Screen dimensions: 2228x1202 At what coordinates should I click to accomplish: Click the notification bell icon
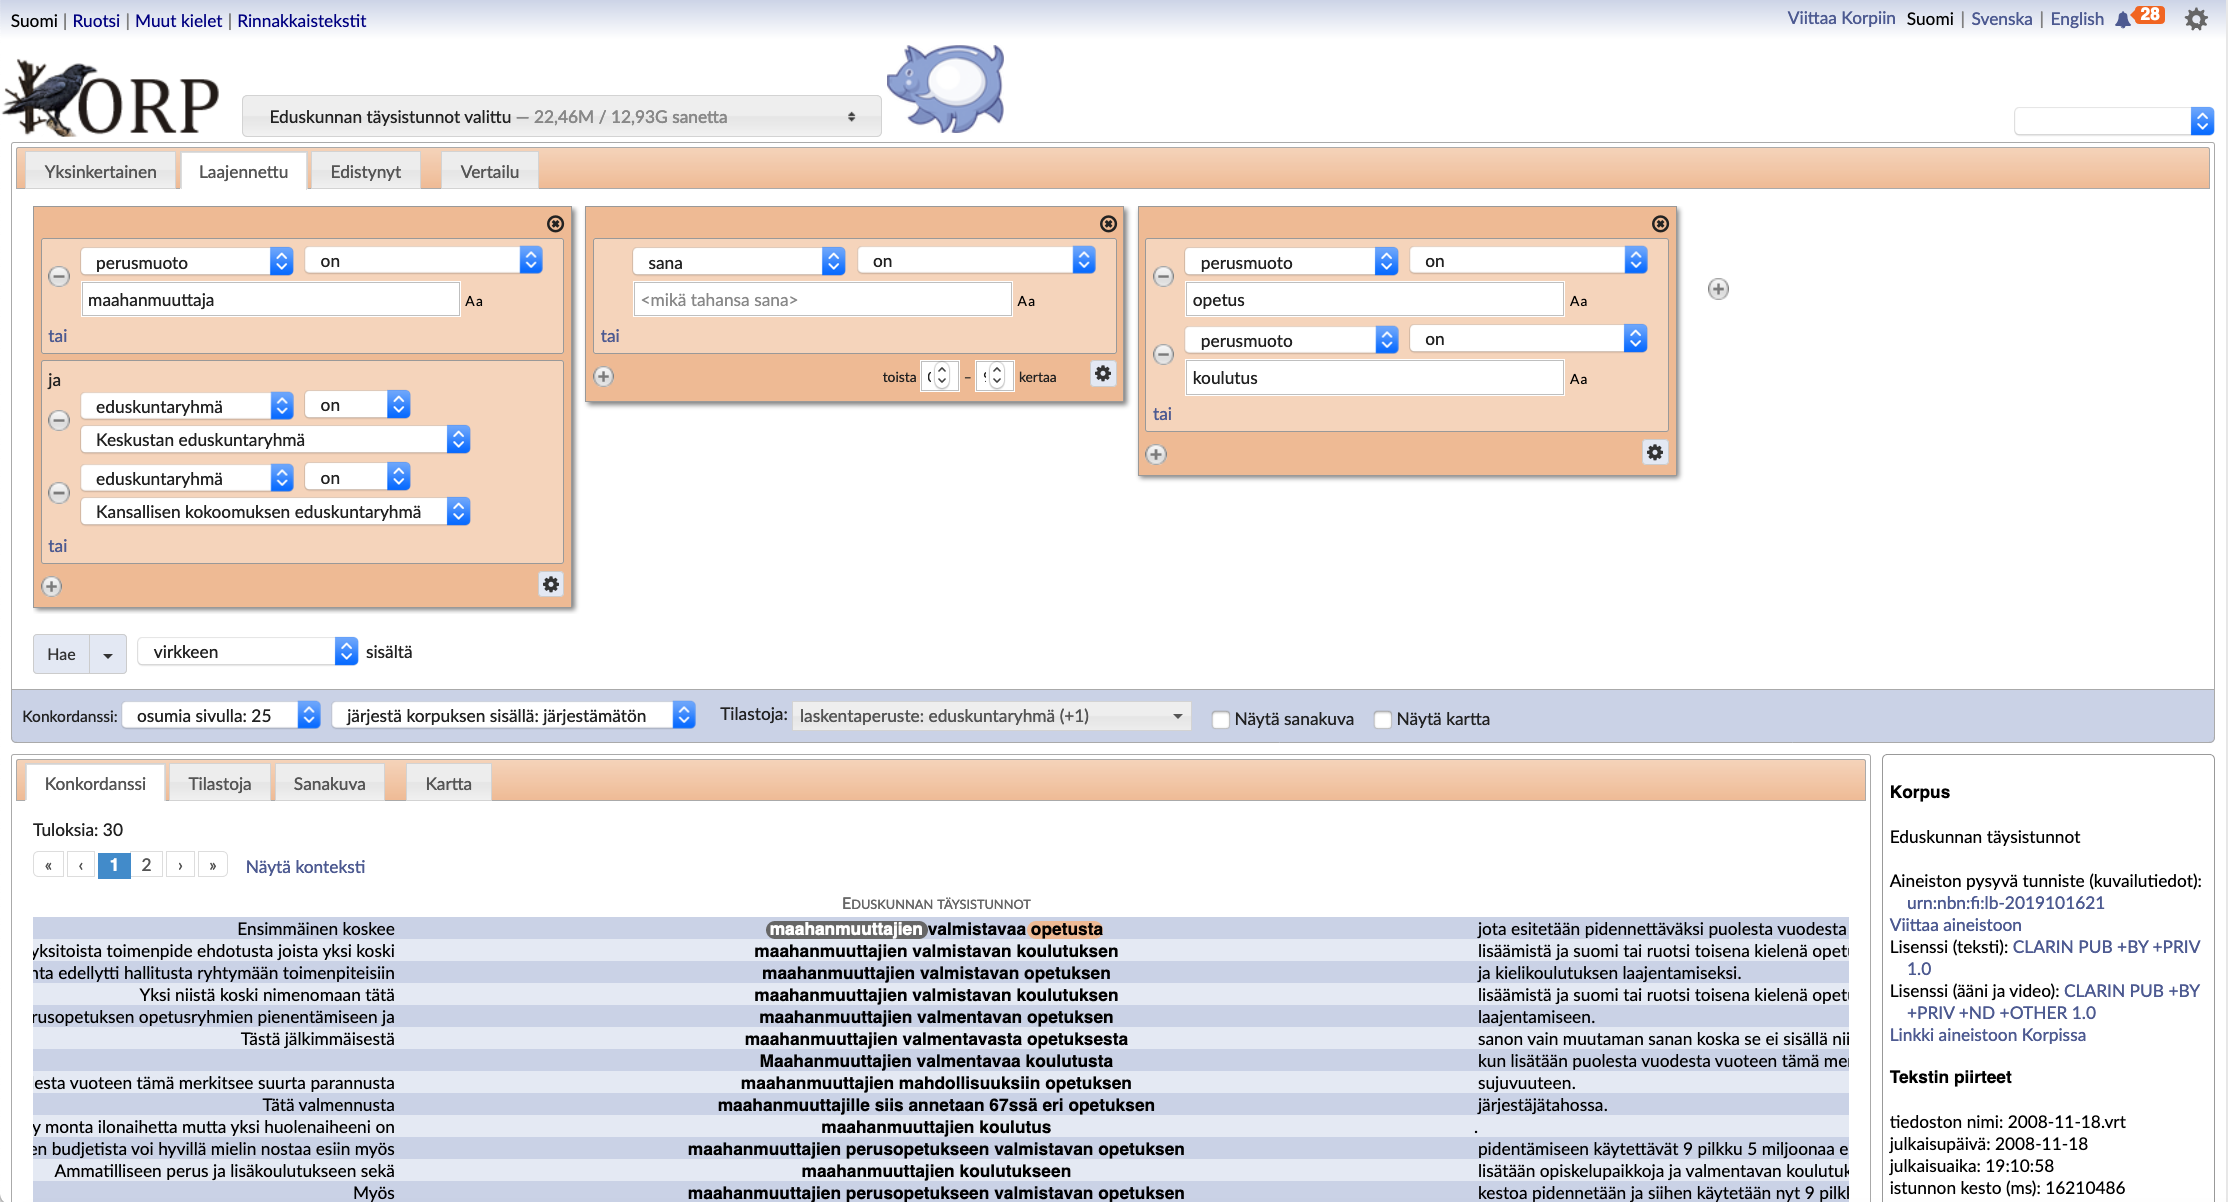click(2123, 20)
